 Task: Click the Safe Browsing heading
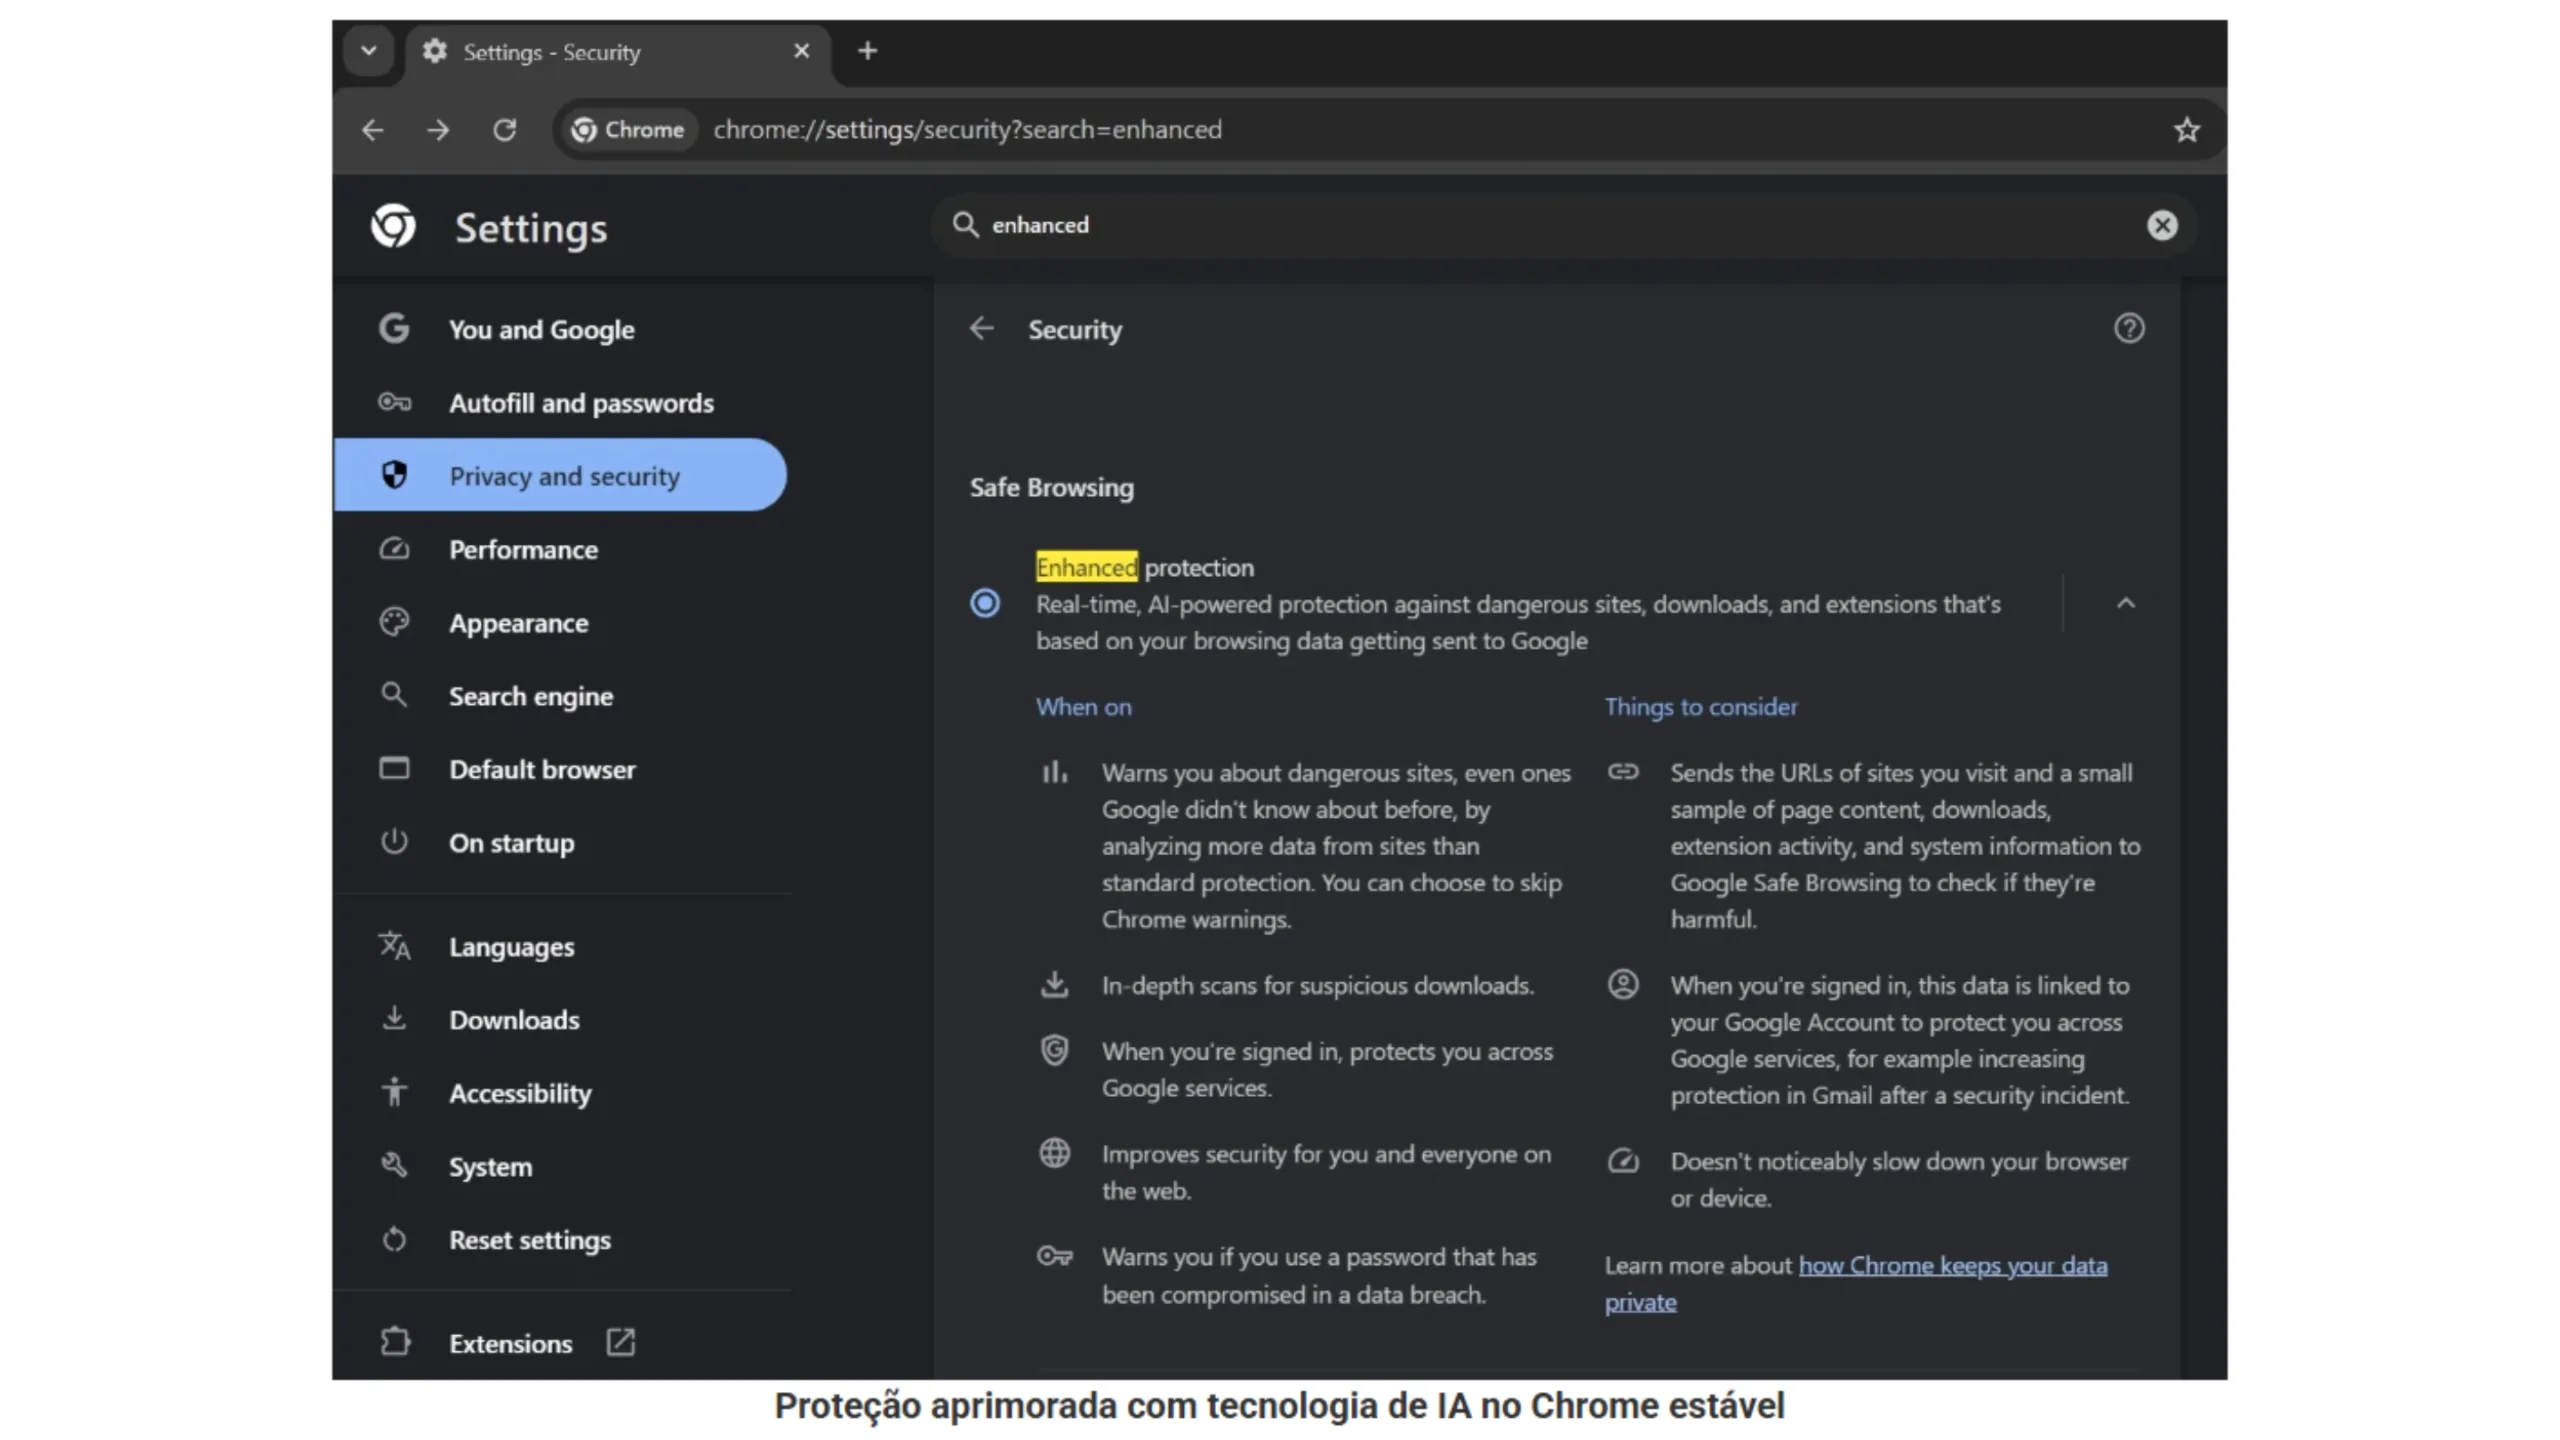coord(1051,487)
